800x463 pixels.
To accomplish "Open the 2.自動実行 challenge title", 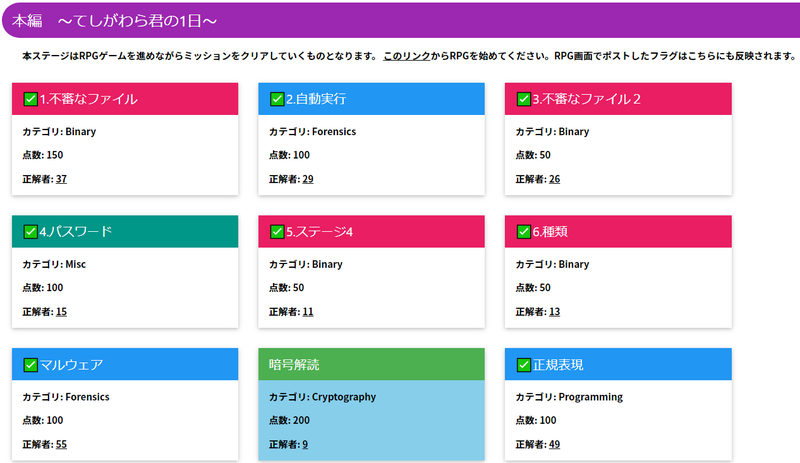I will coord(316,99).
